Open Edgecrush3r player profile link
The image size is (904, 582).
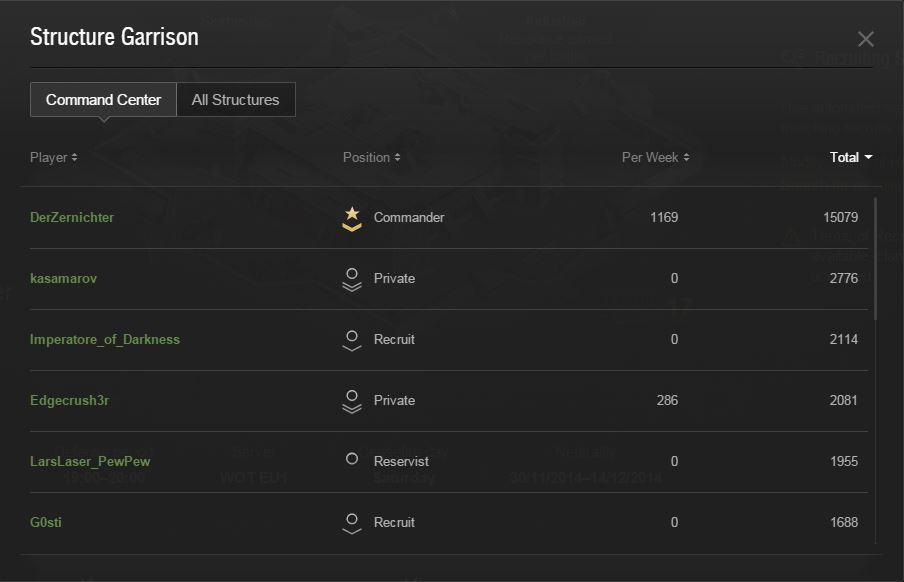[x=71, y=401]
